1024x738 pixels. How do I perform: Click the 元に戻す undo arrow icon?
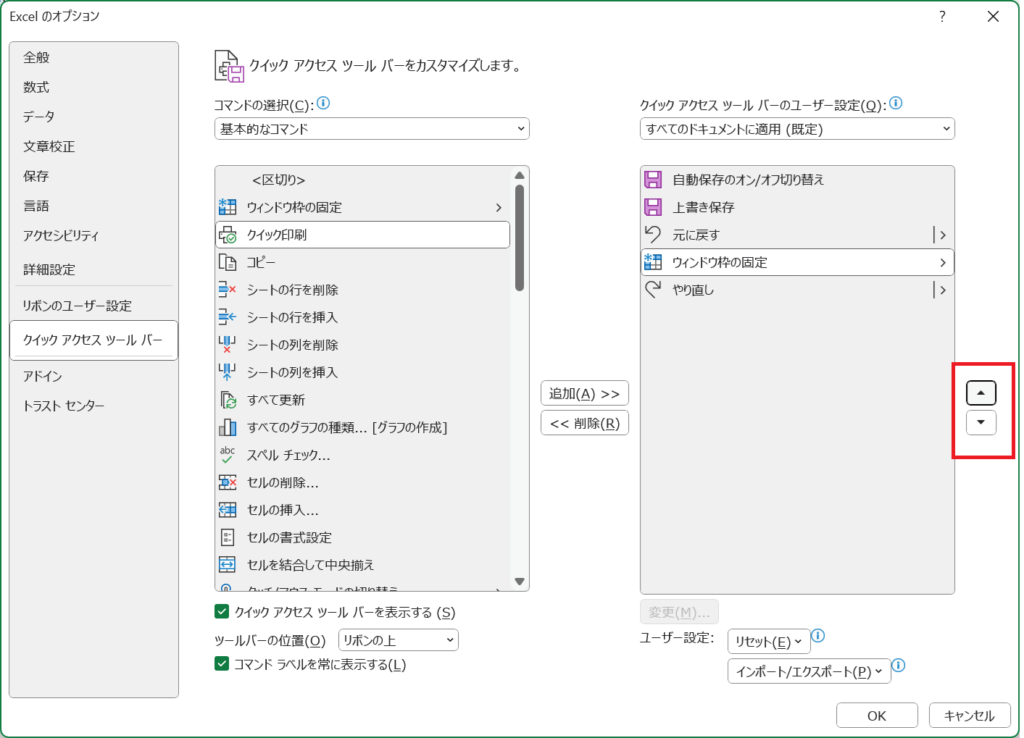click(653, 234)
